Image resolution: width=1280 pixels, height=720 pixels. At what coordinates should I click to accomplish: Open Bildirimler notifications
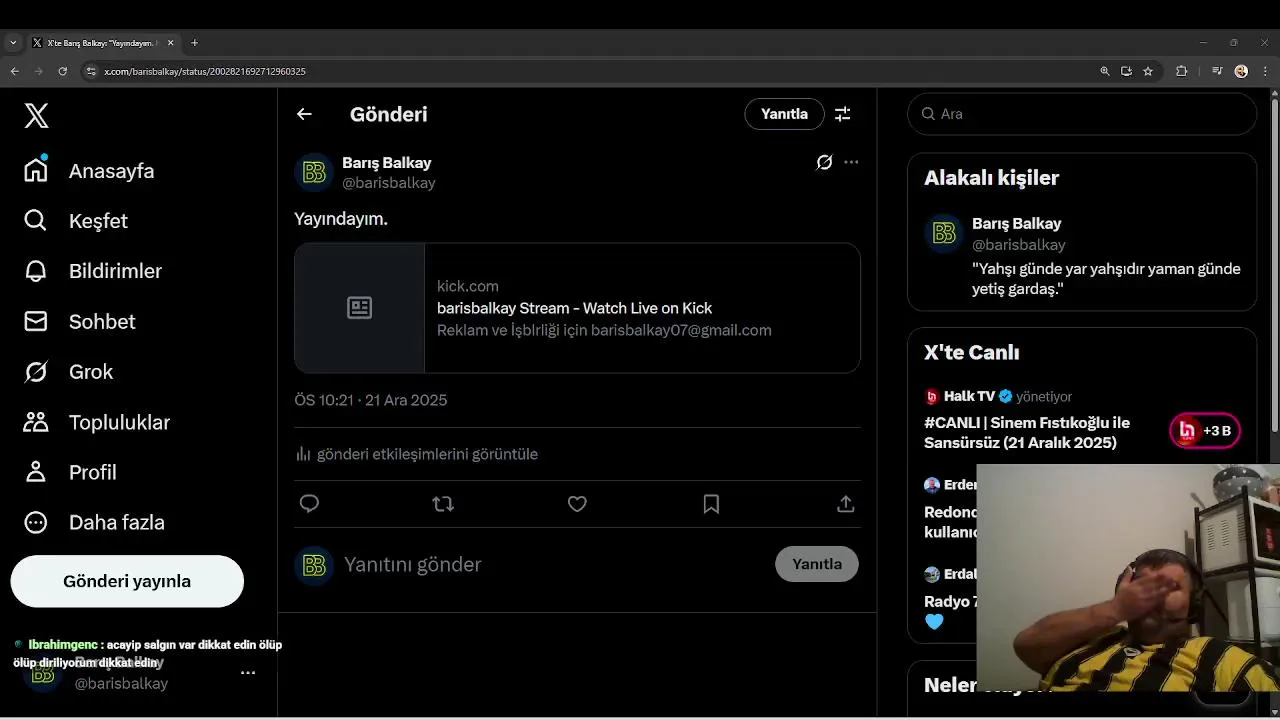pyautogui.click(x=92, y=271)
